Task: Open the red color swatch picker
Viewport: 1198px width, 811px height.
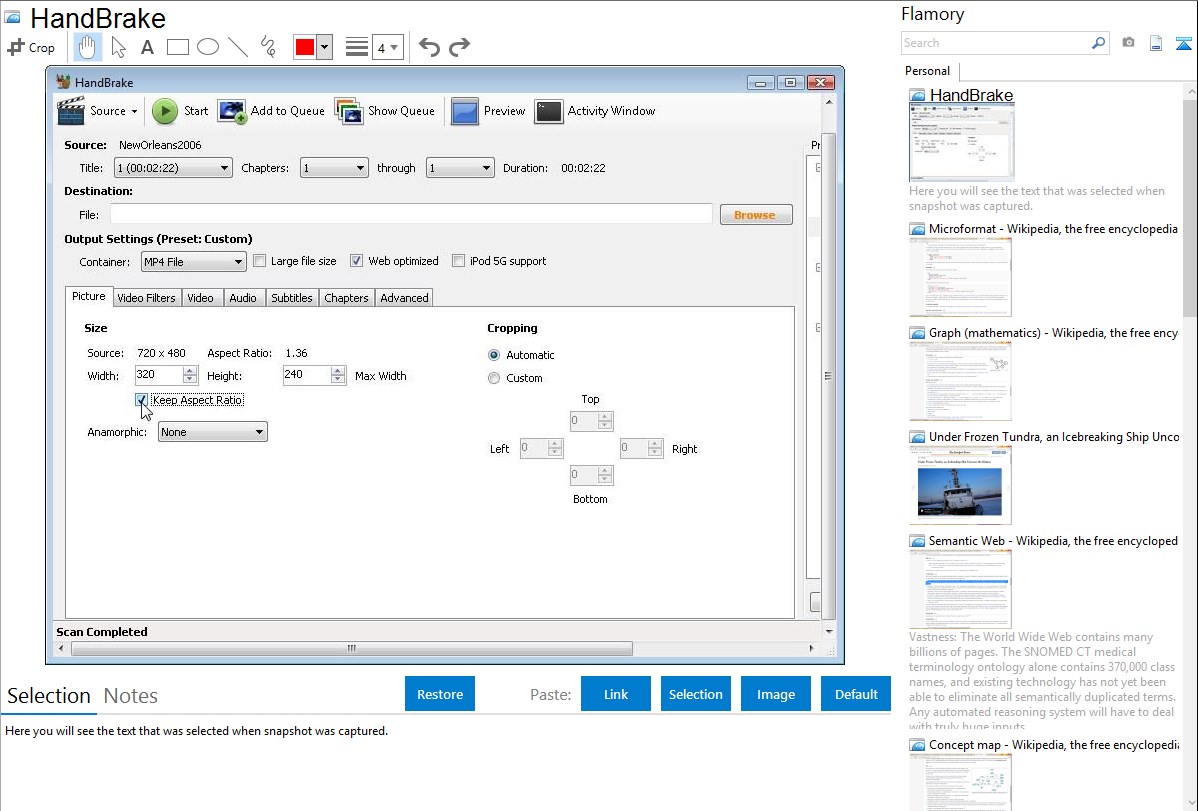Action: pyautogui.click(x=312, y=47)
